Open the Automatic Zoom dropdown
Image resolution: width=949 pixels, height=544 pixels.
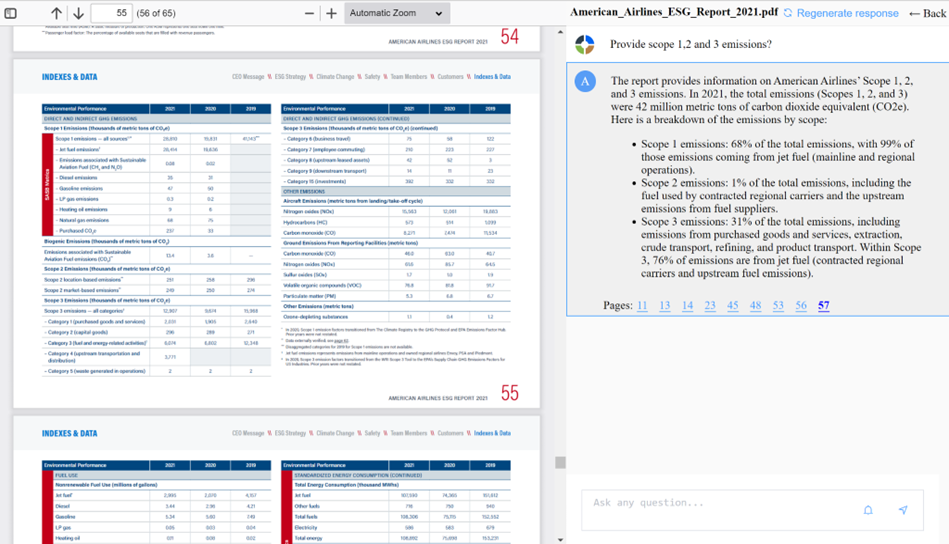(x=396, y=13)
